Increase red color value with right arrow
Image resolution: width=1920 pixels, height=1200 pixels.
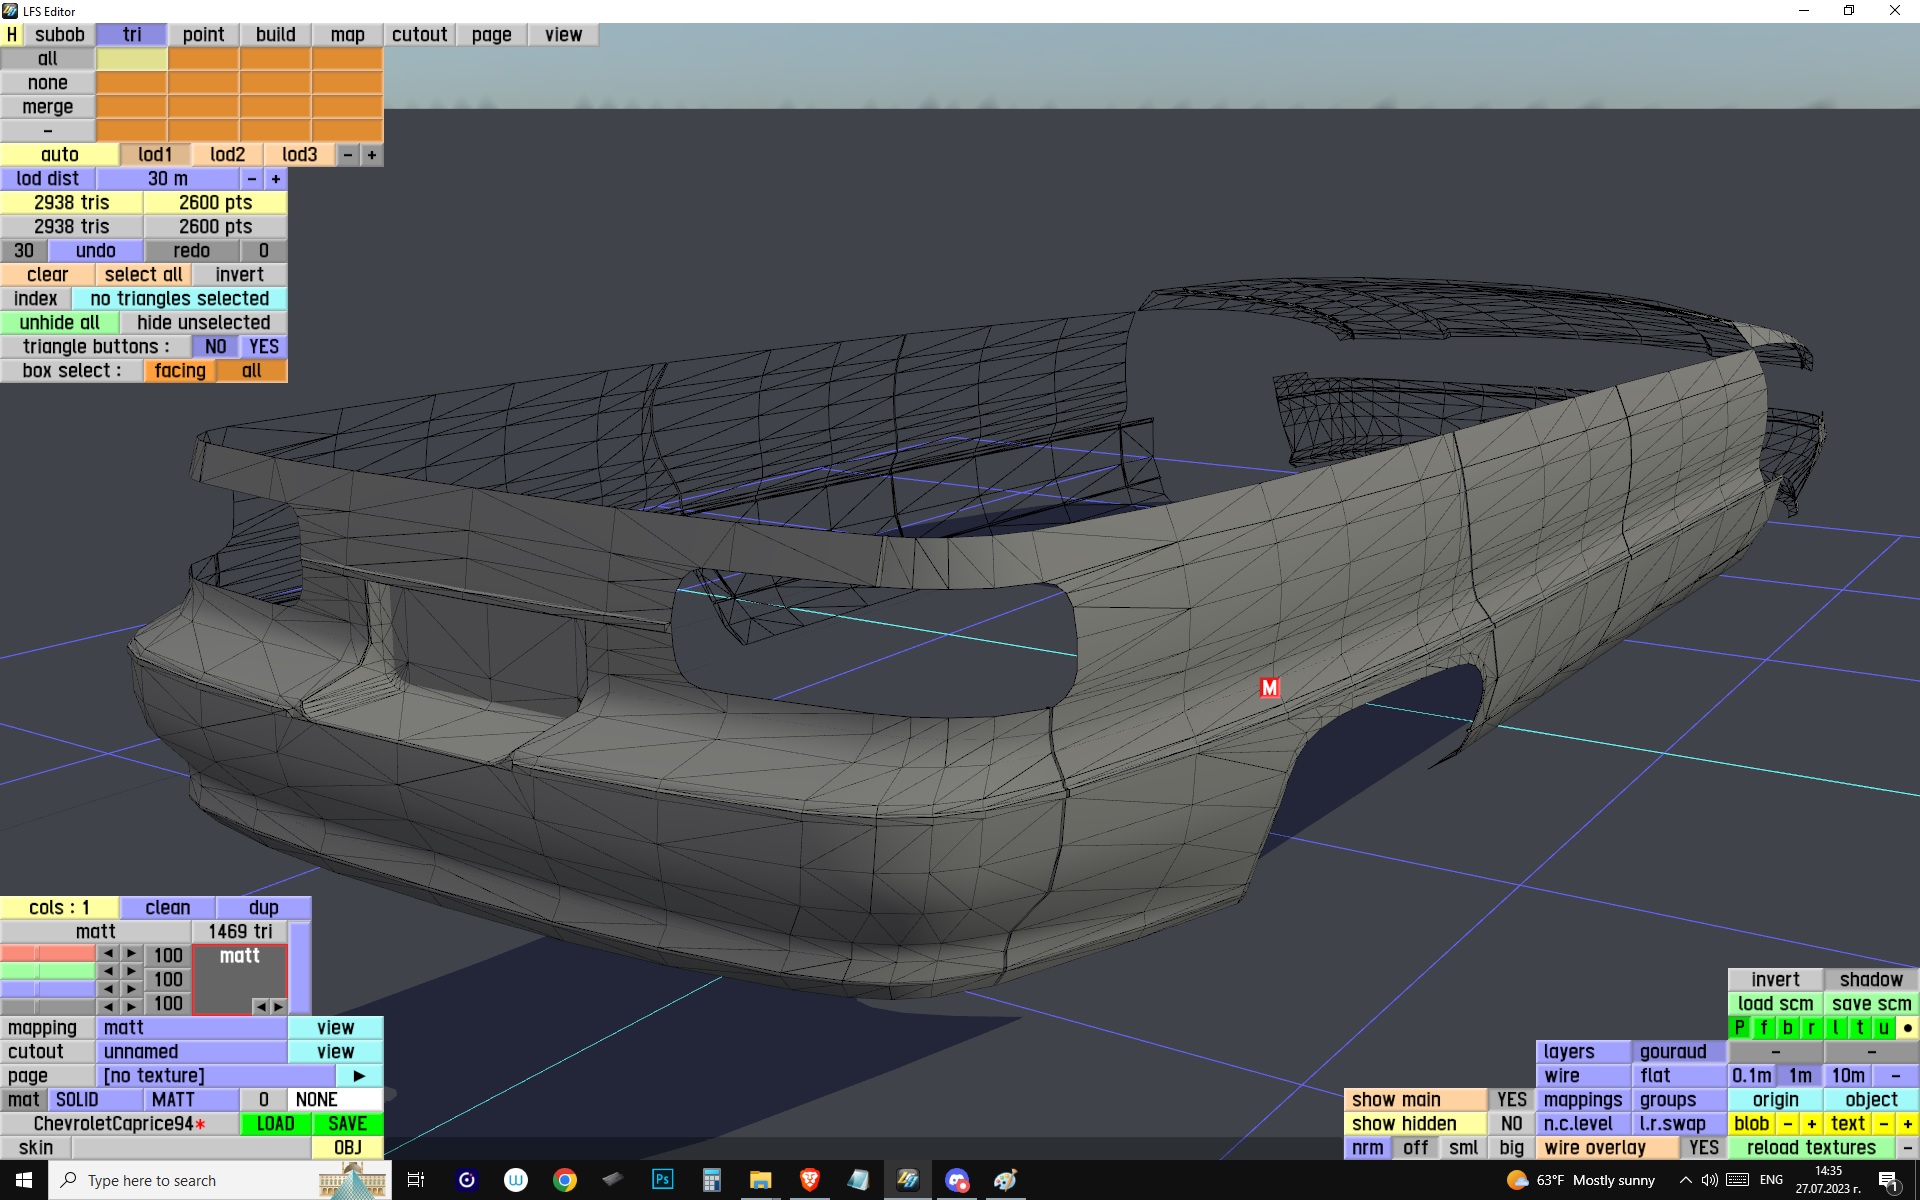pyautogui.click(x=131, y=953)
